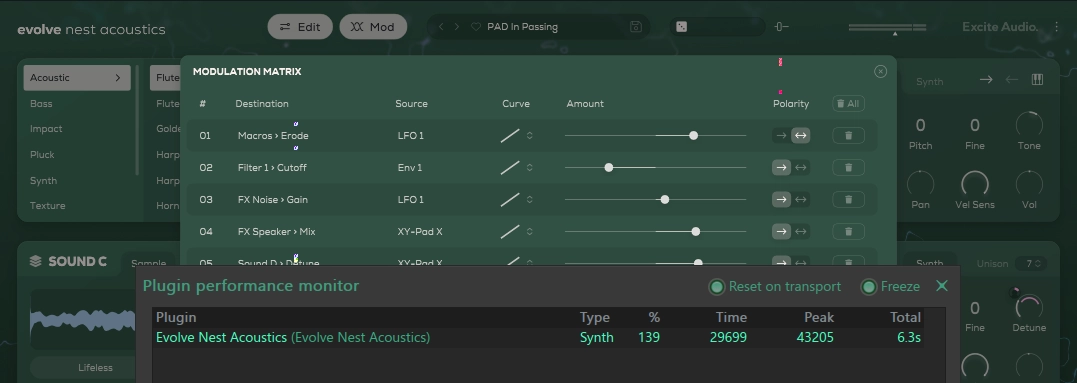Set row 01 polarity to bipolar arrow
The width and height of the screenshot is (1077, 383).
(x=800, y=135)
